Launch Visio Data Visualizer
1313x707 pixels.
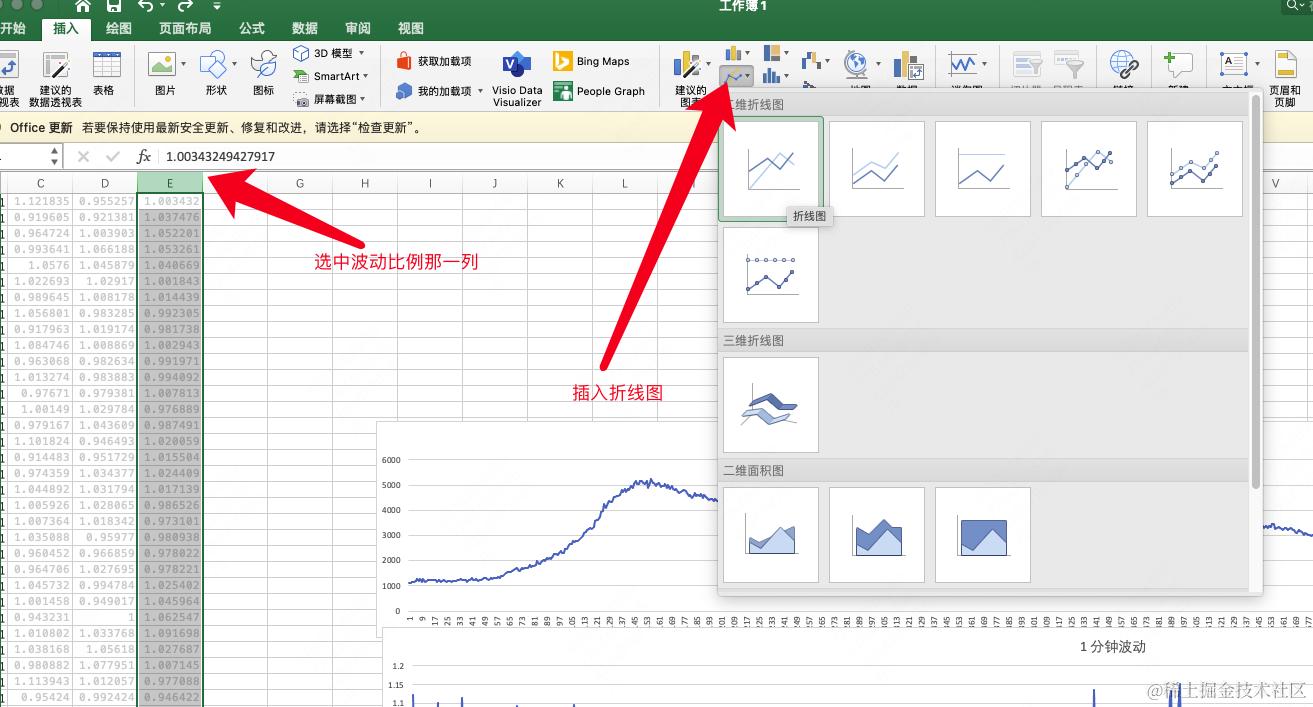517,79
